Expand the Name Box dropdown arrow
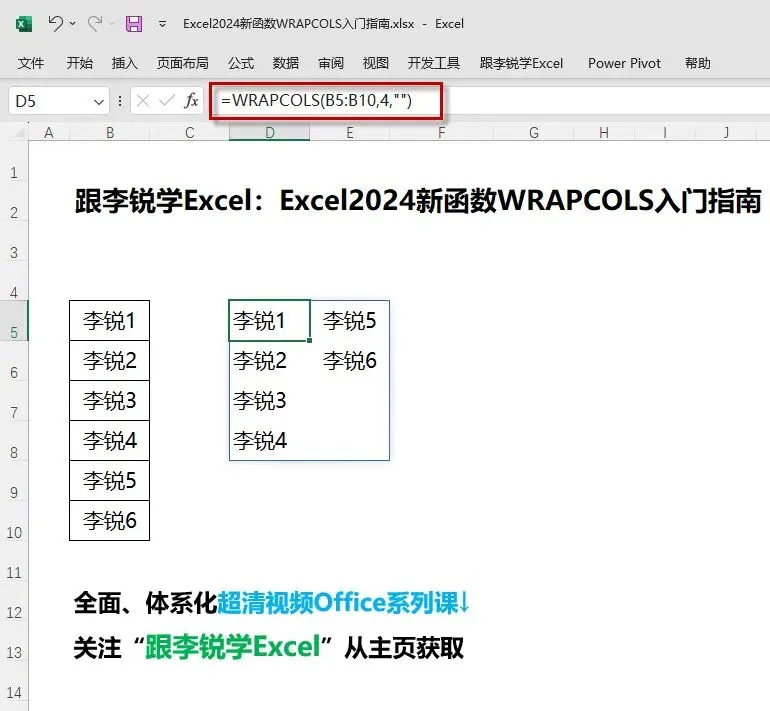 99,102
